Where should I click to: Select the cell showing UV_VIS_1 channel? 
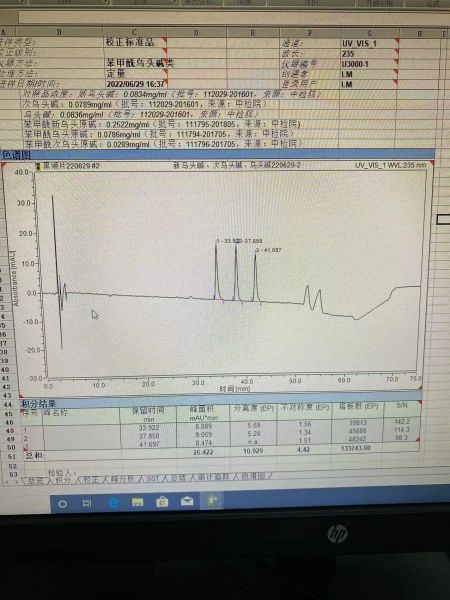(369, 43)
